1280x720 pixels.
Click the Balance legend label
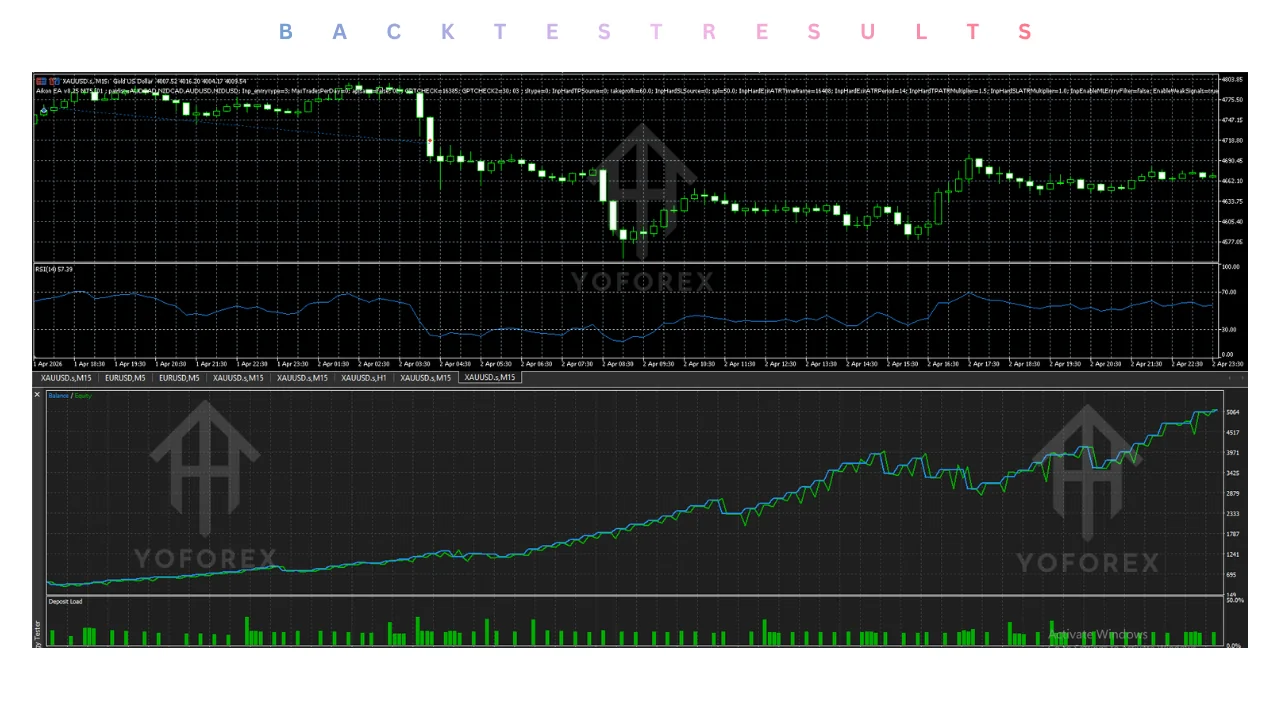tap(59, 396)
